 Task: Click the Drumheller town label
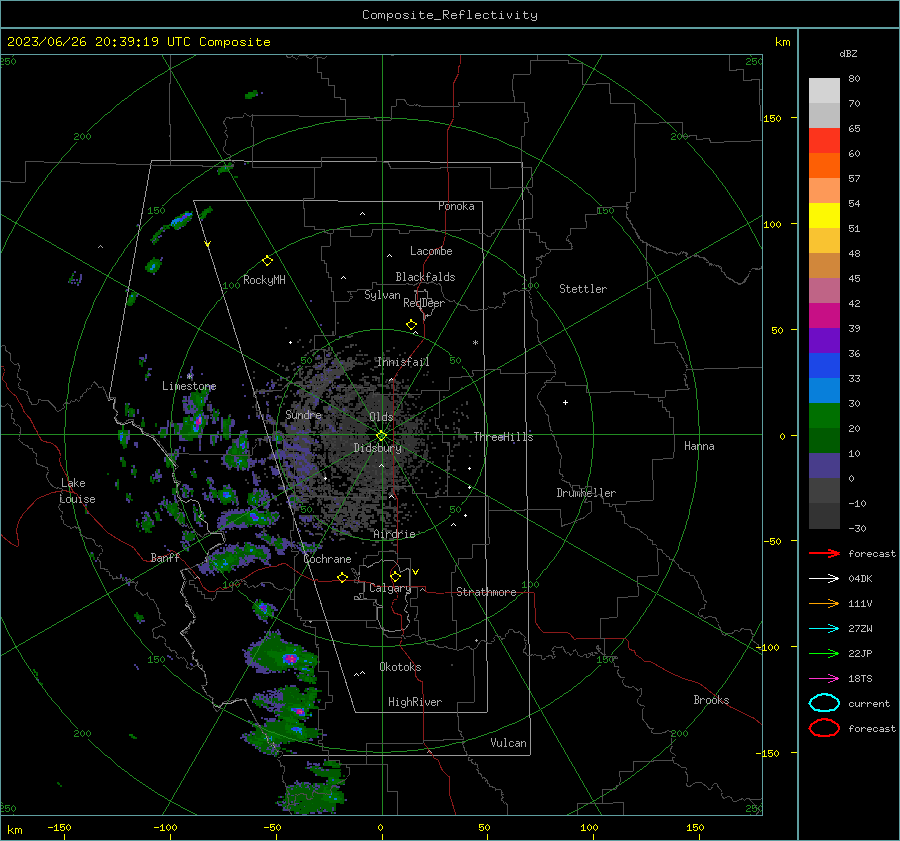tap(586, 493)
